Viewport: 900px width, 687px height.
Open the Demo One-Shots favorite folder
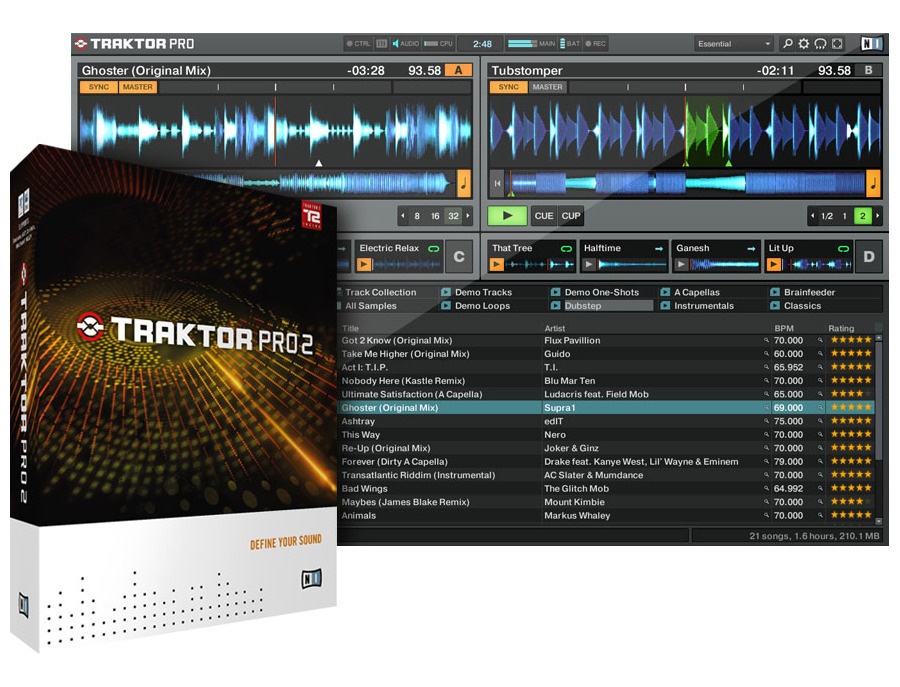click(595, 292)
